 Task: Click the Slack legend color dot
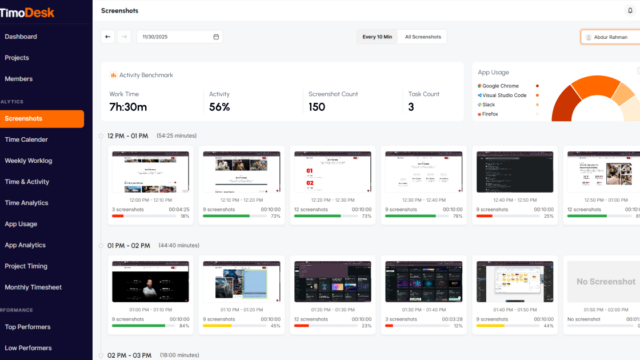click(537, 105)
